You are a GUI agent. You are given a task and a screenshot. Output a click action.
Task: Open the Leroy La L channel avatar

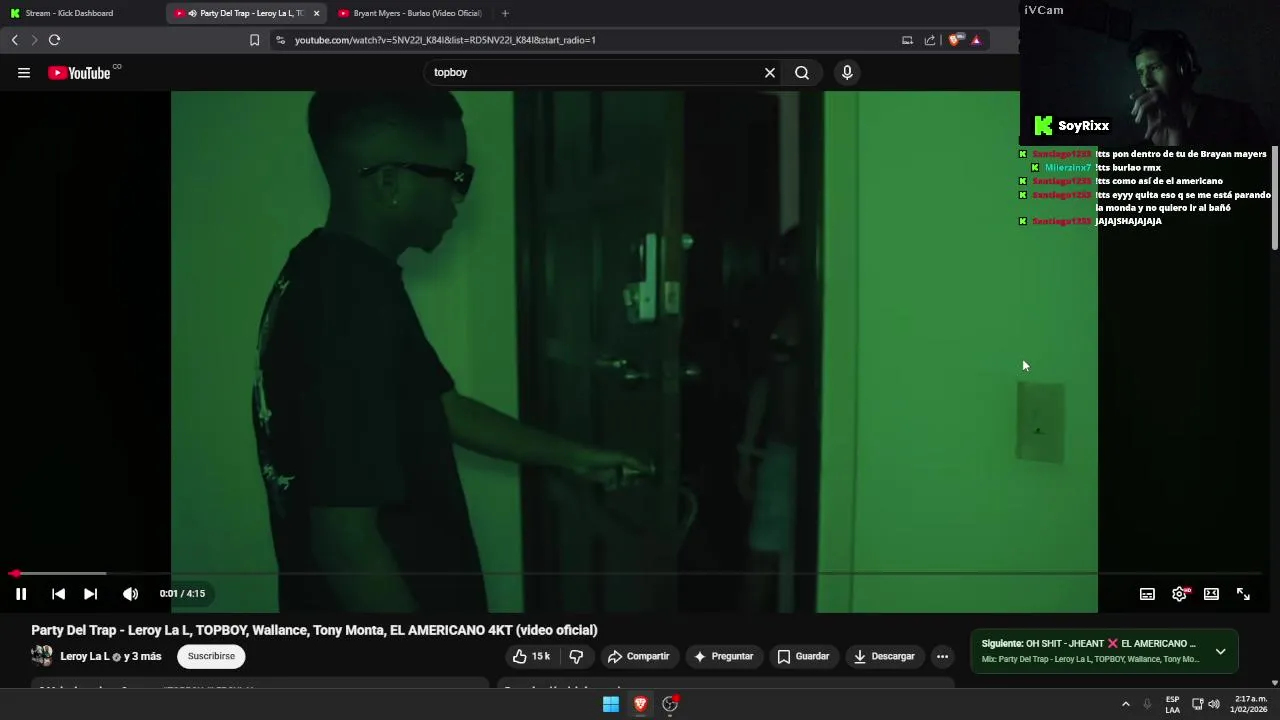(x=42, y=656)
